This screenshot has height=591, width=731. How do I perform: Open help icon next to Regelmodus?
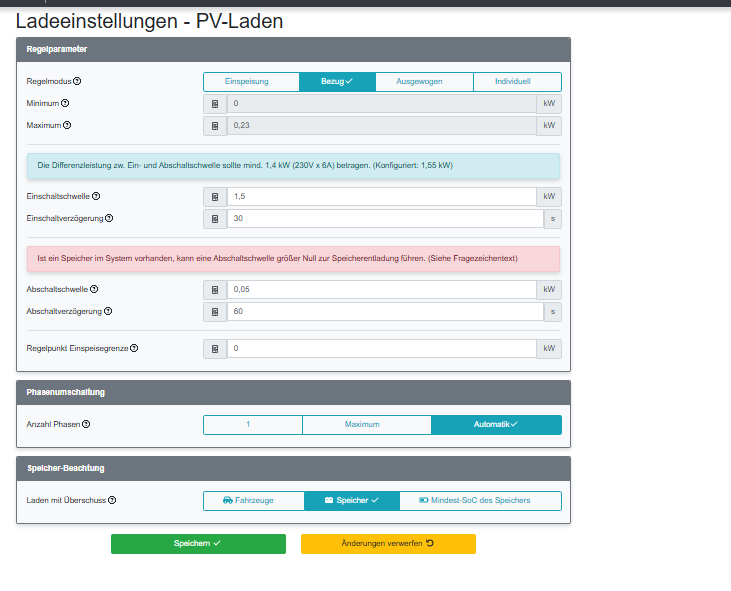point(77,81)
